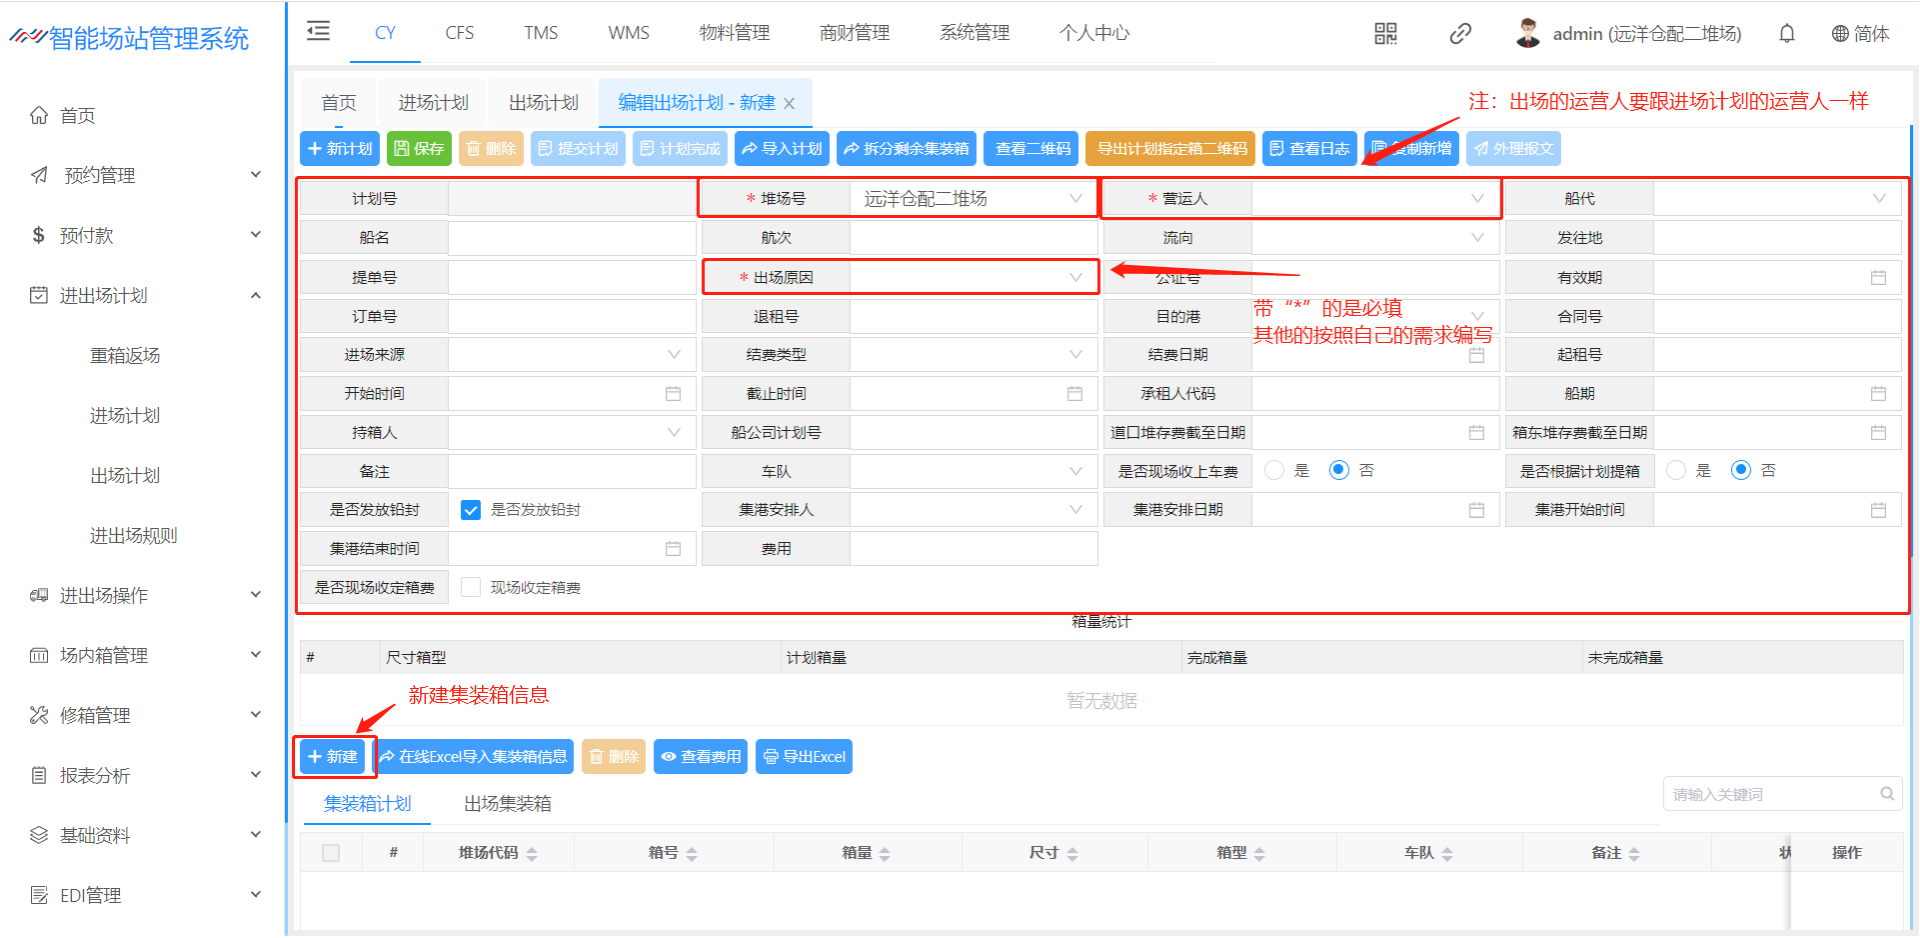Viewport: 1920px width, 938px height.
Task: Select 是 for 是否现场收上车费
Action: point(1274,470)
